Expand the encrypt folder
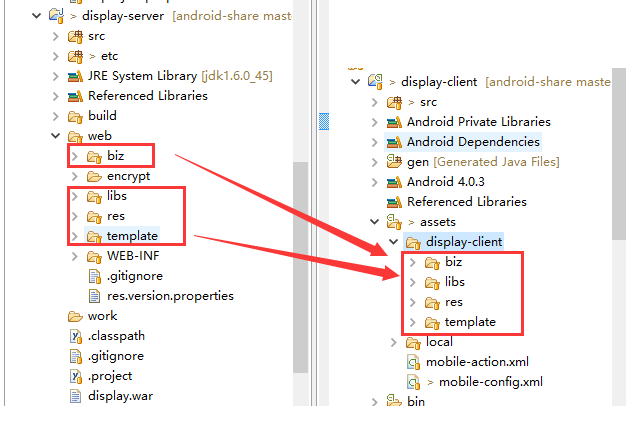The height and width of the screenshot is (424, 637). coord(75,176)
